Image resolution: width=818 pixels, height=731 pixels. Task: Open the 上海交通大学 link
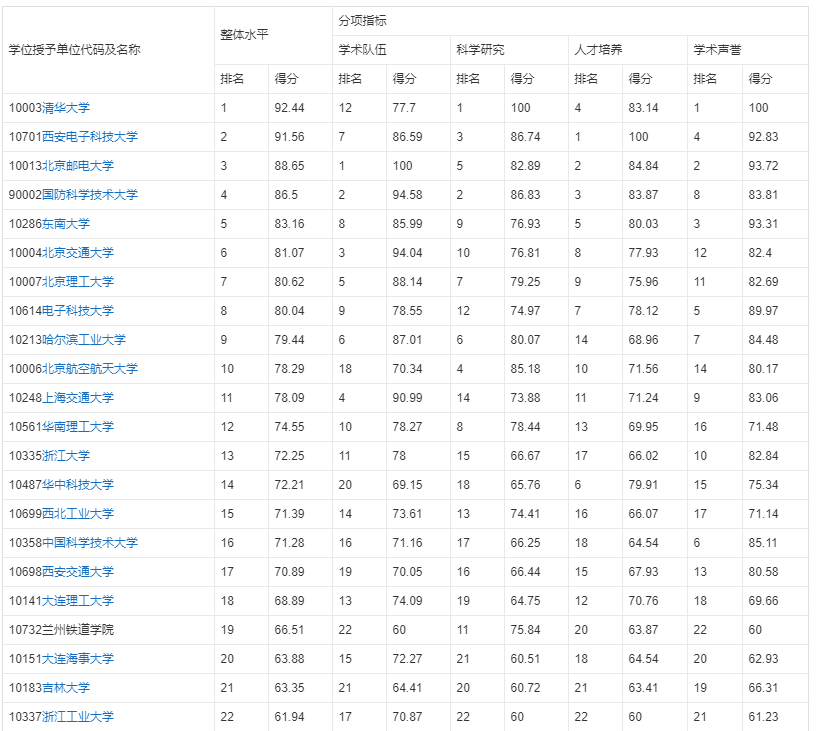78,398
